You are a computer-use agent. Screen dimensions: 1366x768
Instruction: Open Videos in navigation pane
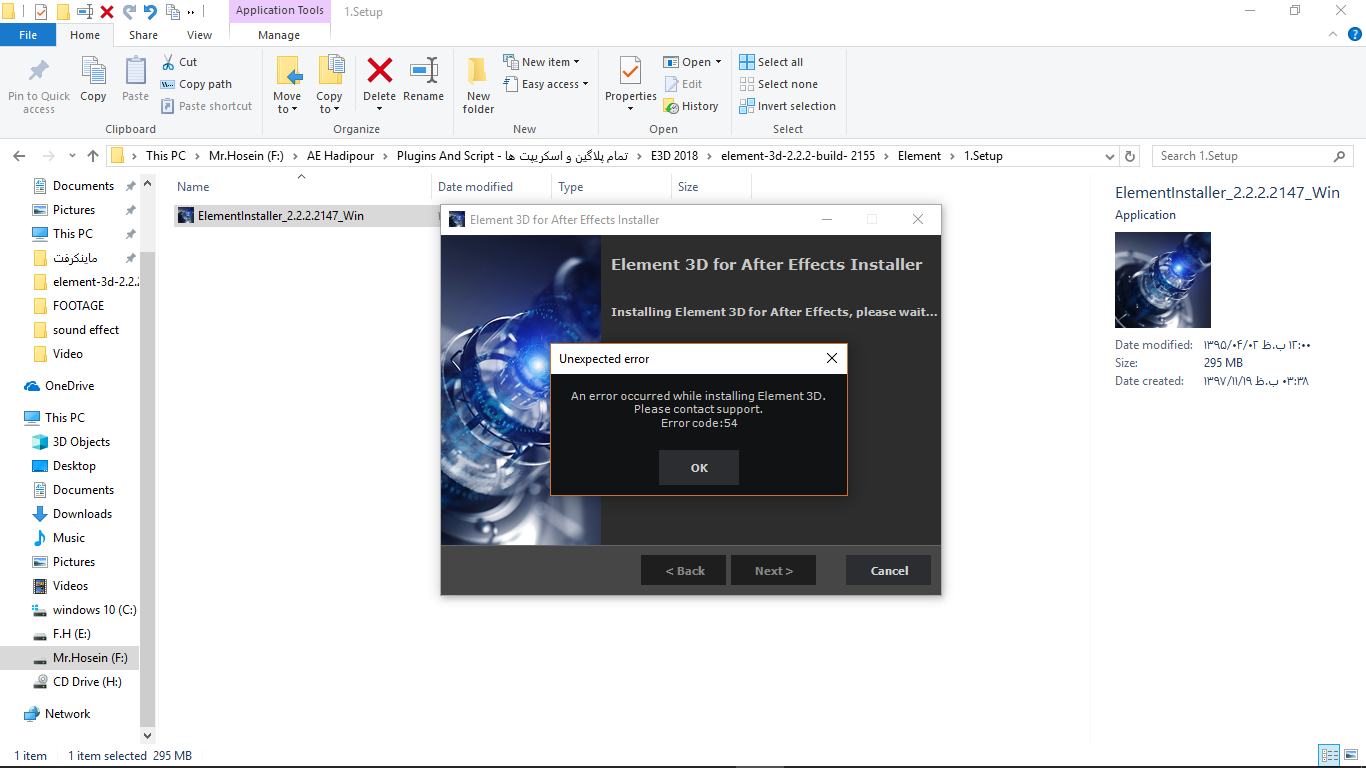[70, 586]
